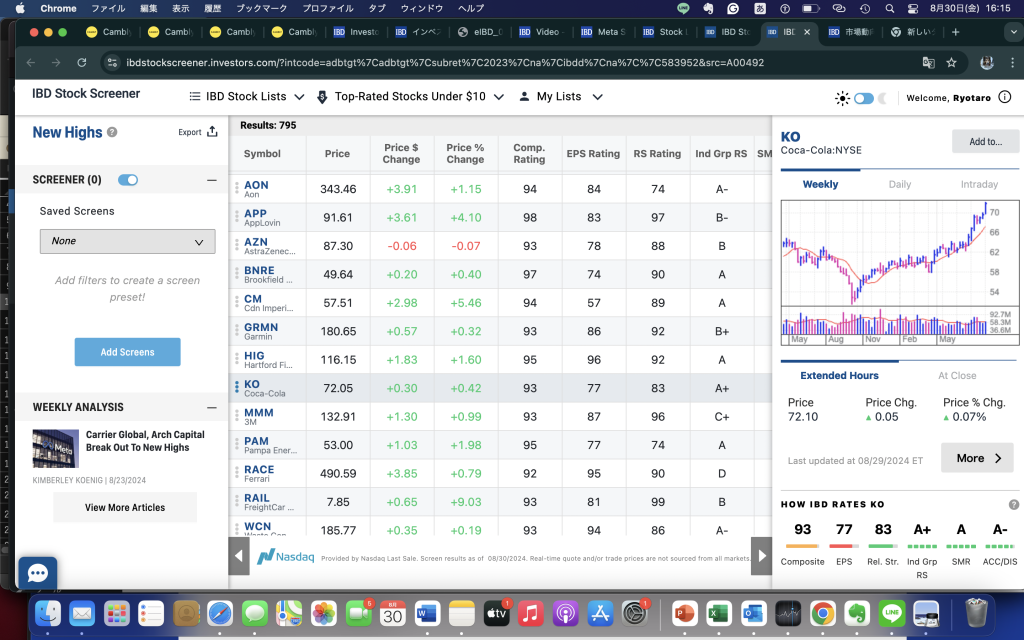Open the Saved Screens dropdown
The width and height of the screenshot is (1024, 640).
127,241
